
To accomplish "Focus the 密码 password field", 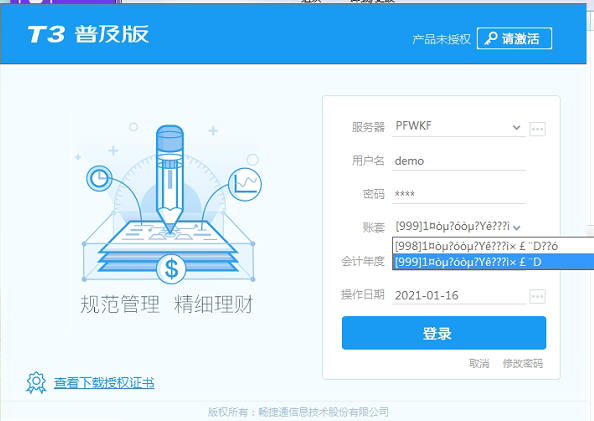I will click(459, 194).
